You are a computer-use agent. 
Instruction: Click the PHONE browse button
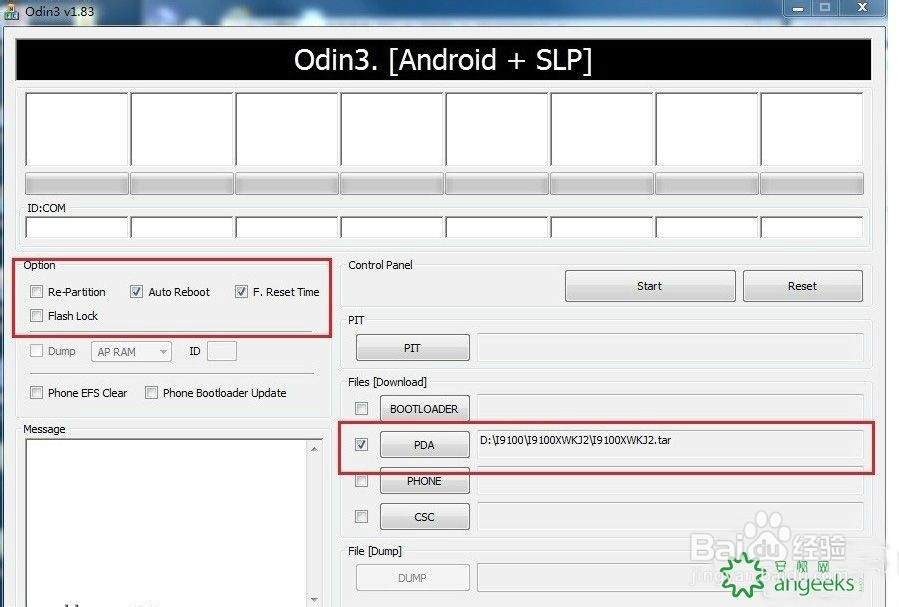coord(425,481)
